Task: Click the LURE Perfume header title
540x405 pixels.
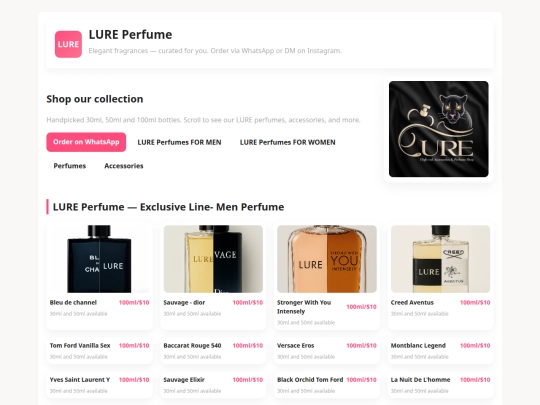Action: [130, 34]
